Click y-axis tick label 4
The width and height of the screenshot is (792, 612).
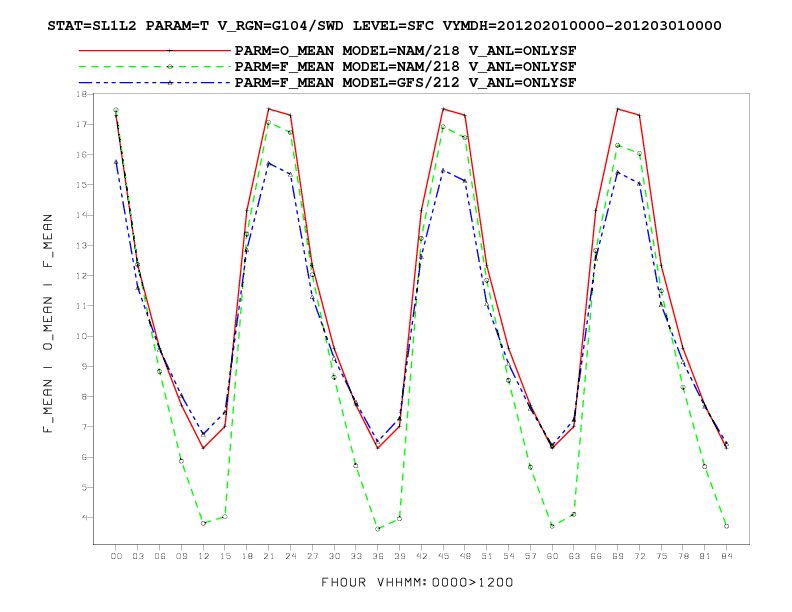point(84,518)
